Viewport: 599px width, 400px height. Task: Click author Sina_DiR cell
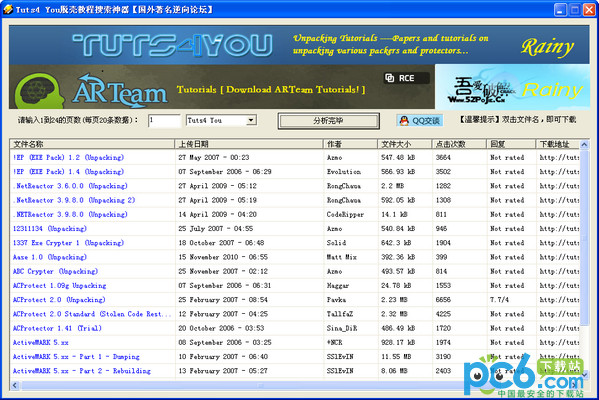[342, 328]
